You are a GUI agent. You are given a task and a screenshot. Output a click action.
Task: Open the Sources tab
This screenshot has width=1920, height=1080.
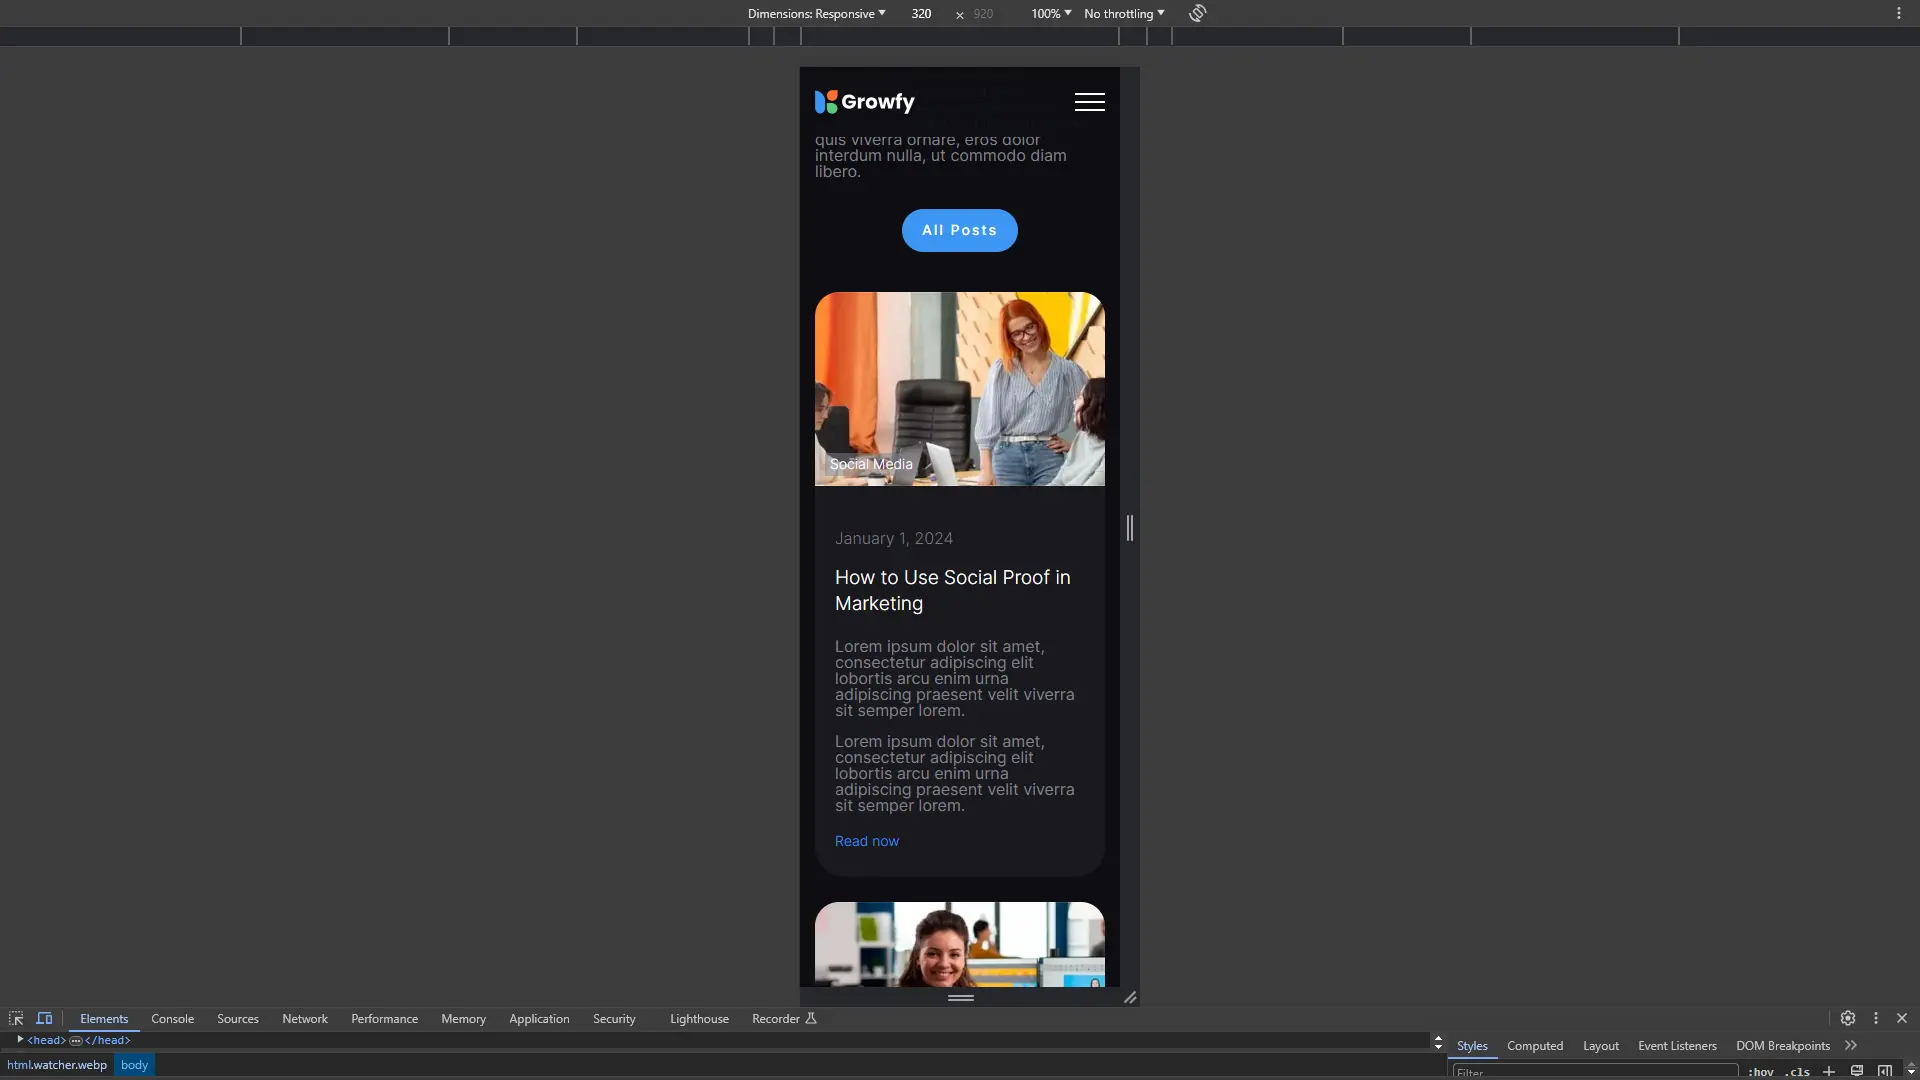[x=238, y=1018]
